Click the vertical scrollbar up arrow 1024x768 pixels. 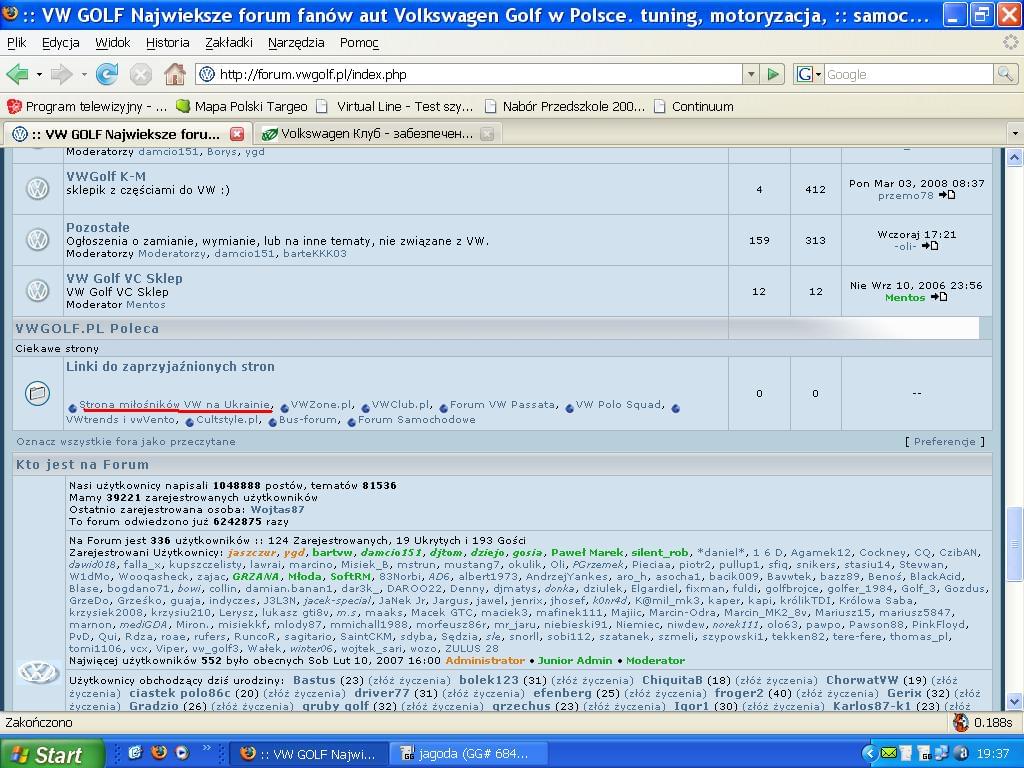click(x=1014, y=157)
